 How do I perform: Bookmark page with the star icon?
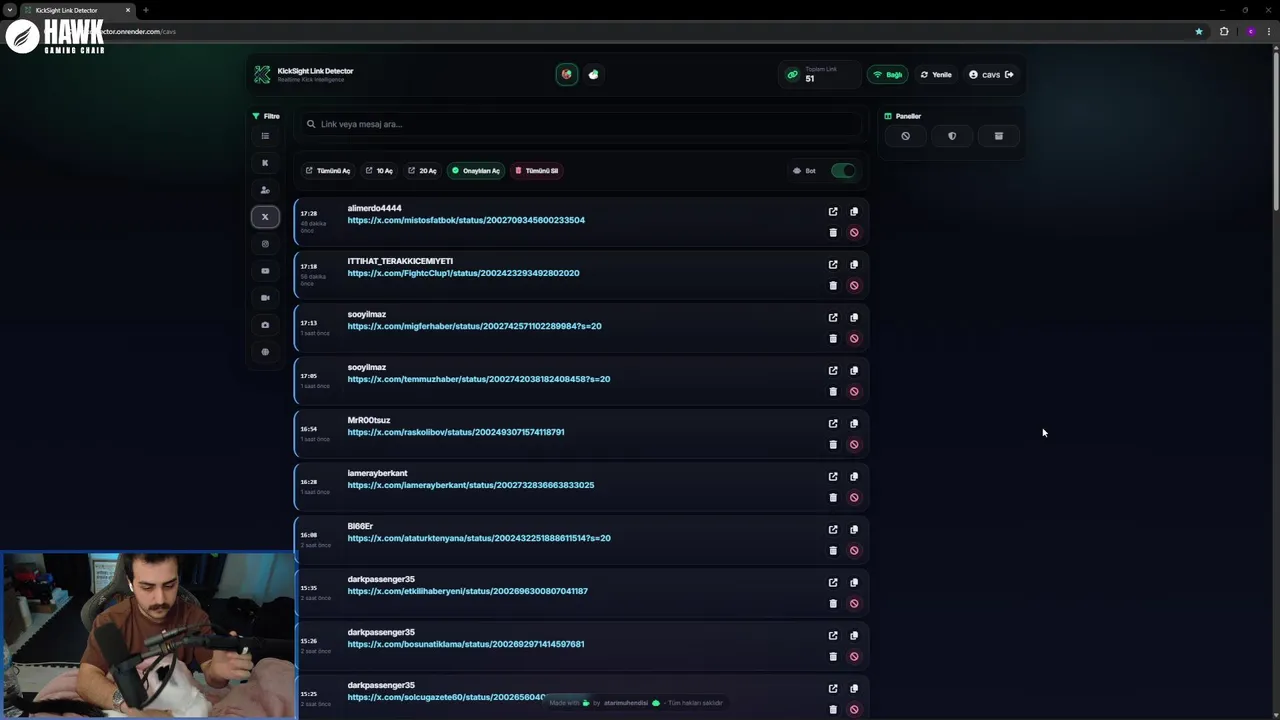[x=1199, y=31]
